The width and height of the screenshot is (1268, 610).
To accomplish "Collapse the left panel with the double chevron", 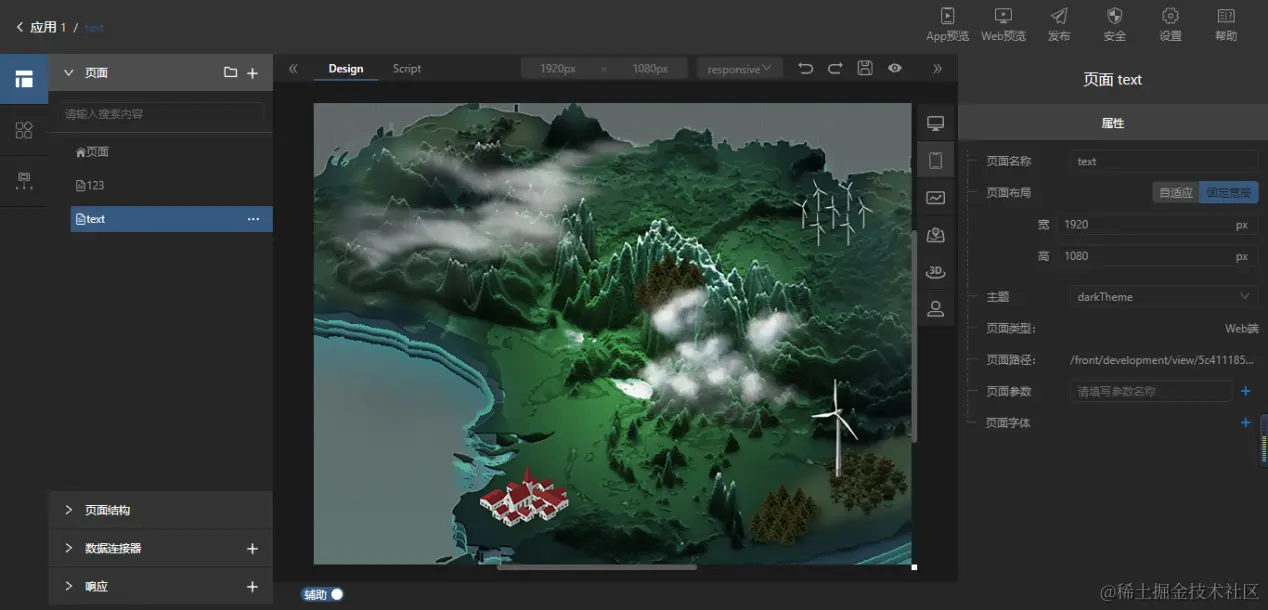I will (x=293, y=69).
